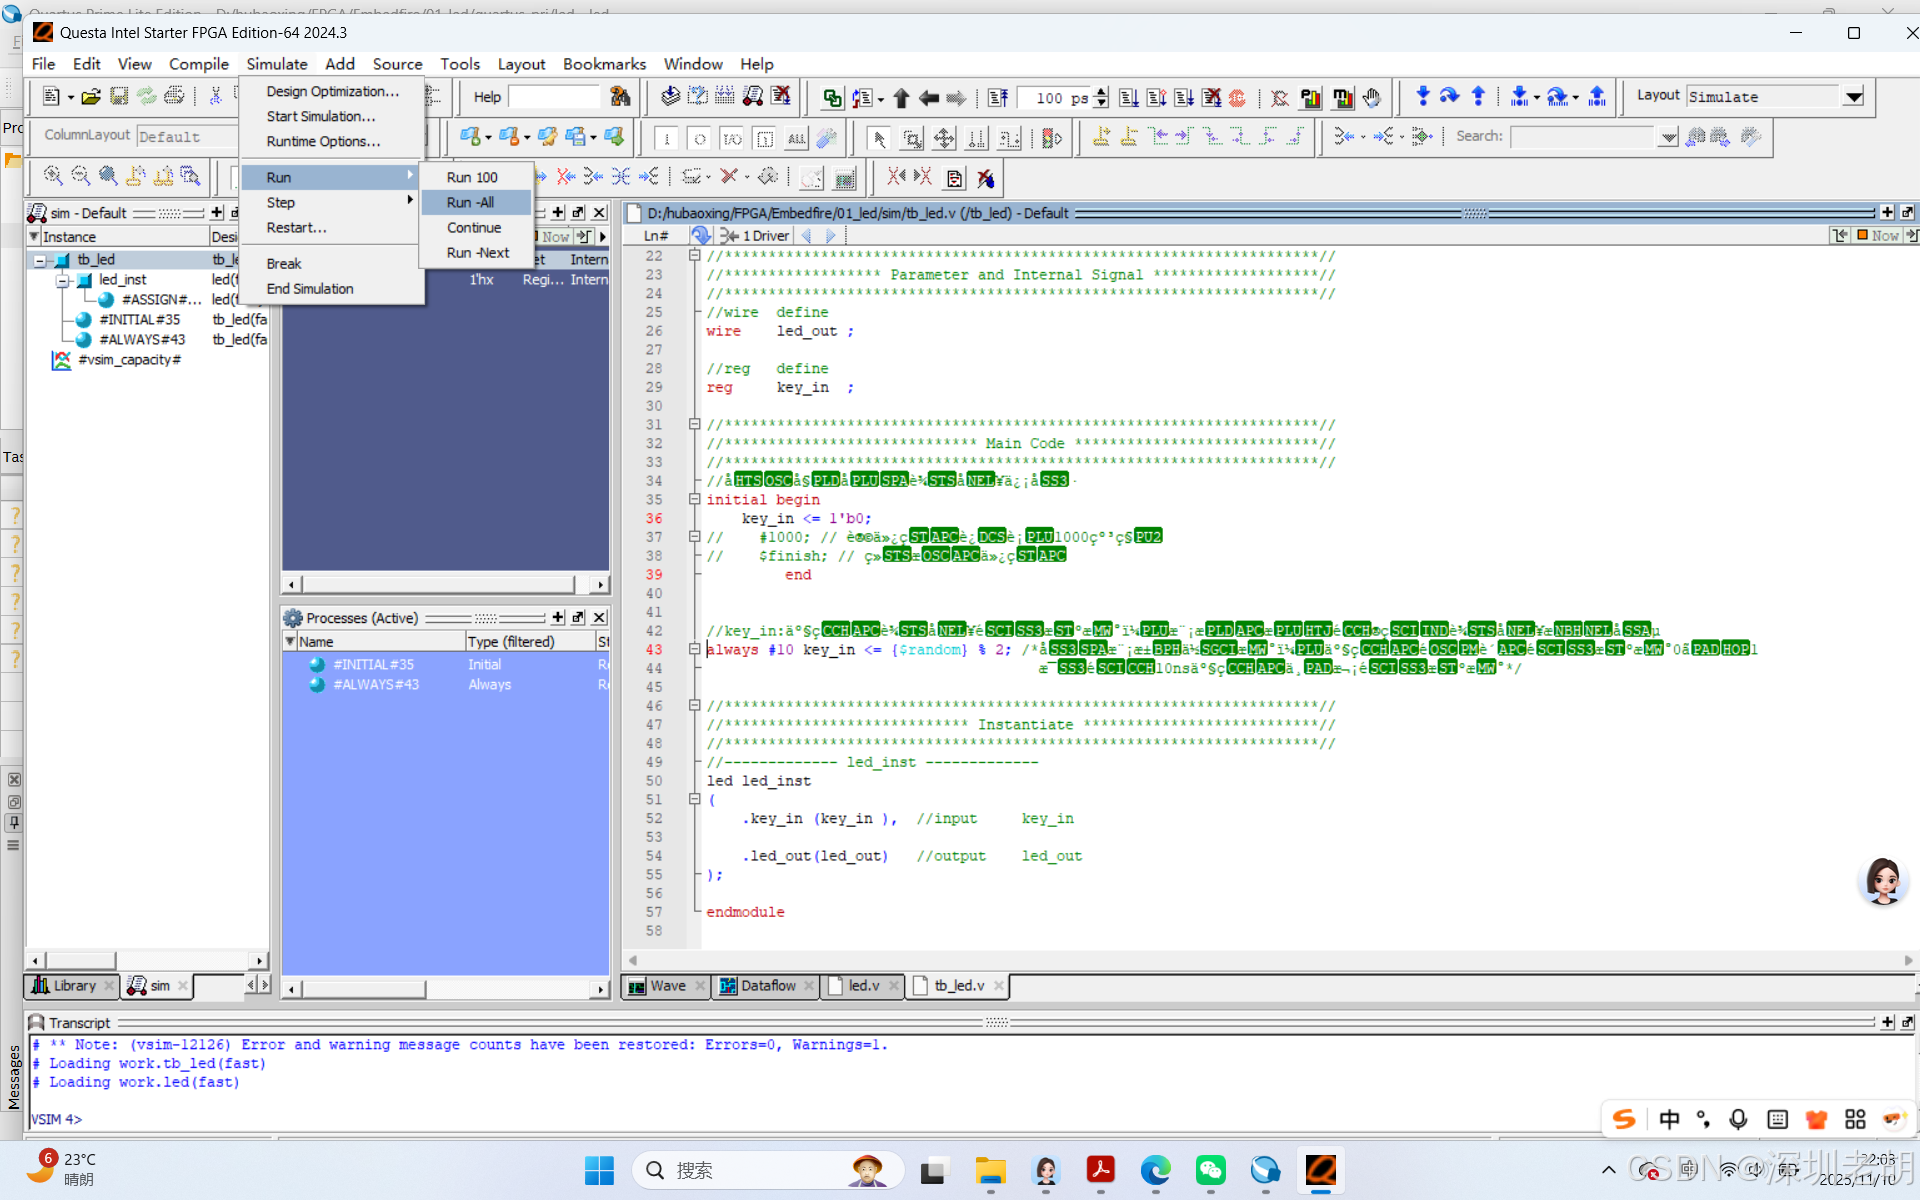This screenshot has width=1920, height=1200.
Task: Expand the Processes Name column filter triangle
Action: 290,641
